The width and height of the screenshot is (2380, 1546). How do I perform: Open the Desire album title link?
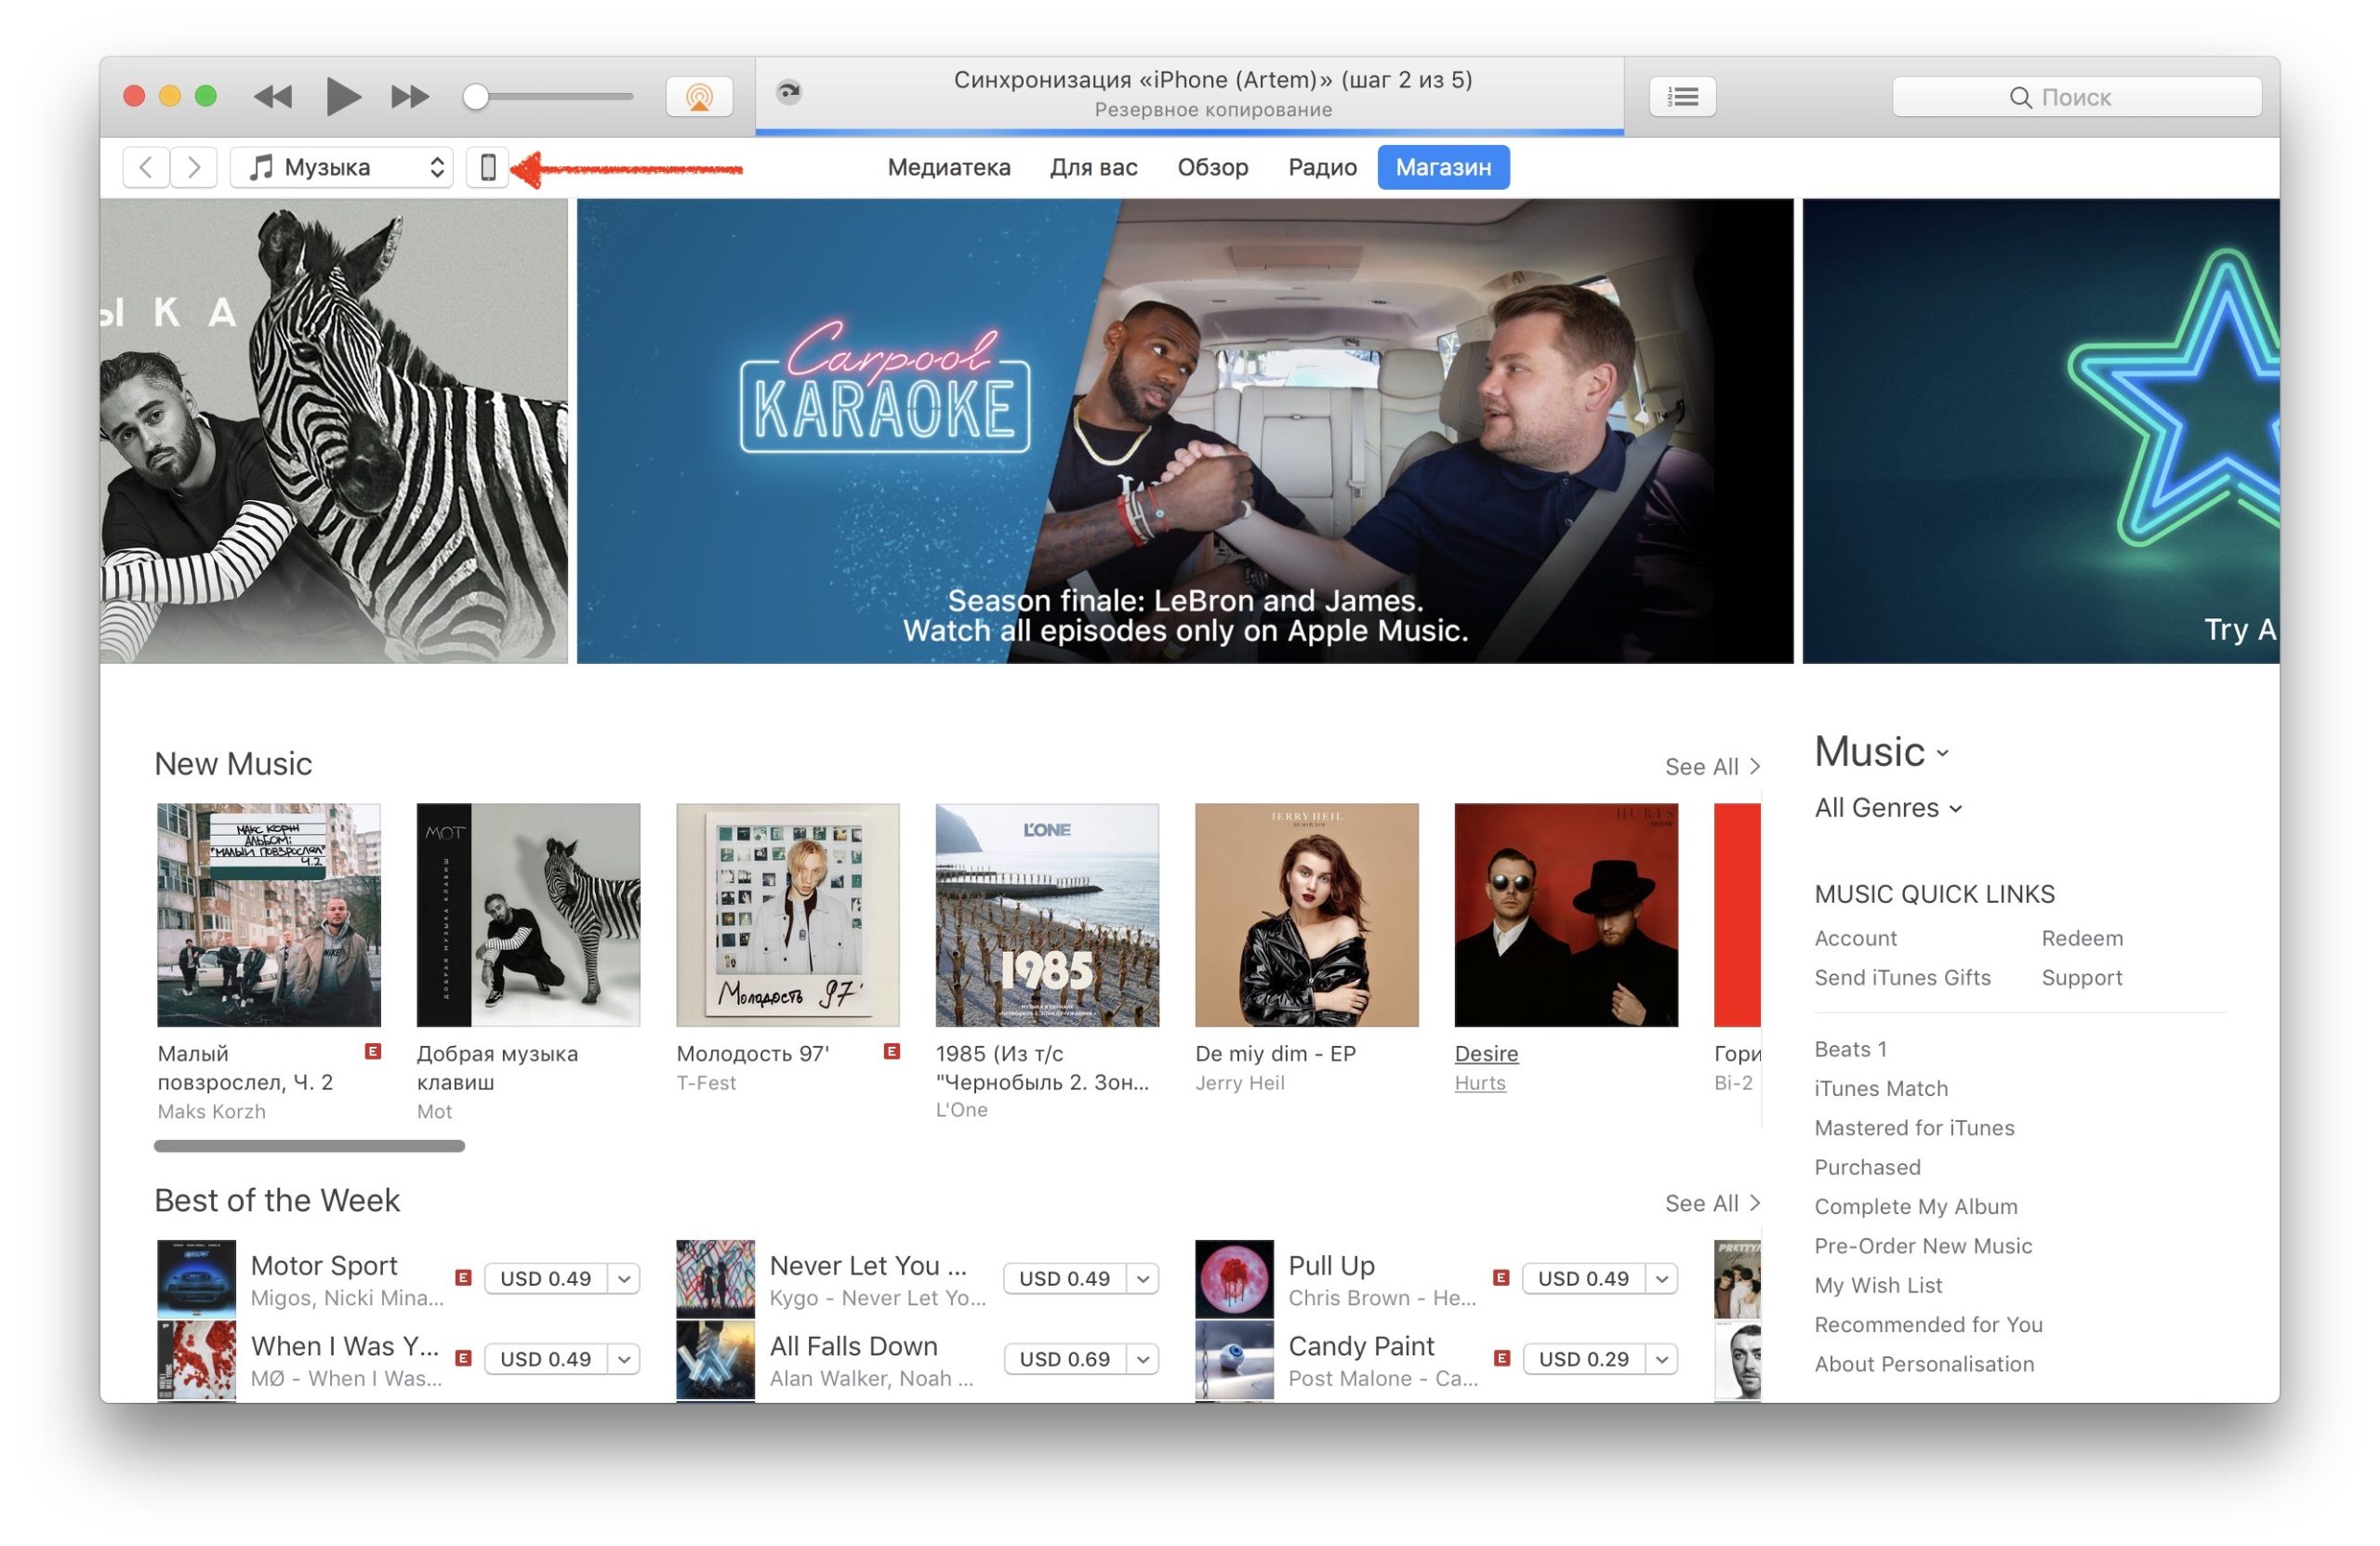click(1486, 1053)
